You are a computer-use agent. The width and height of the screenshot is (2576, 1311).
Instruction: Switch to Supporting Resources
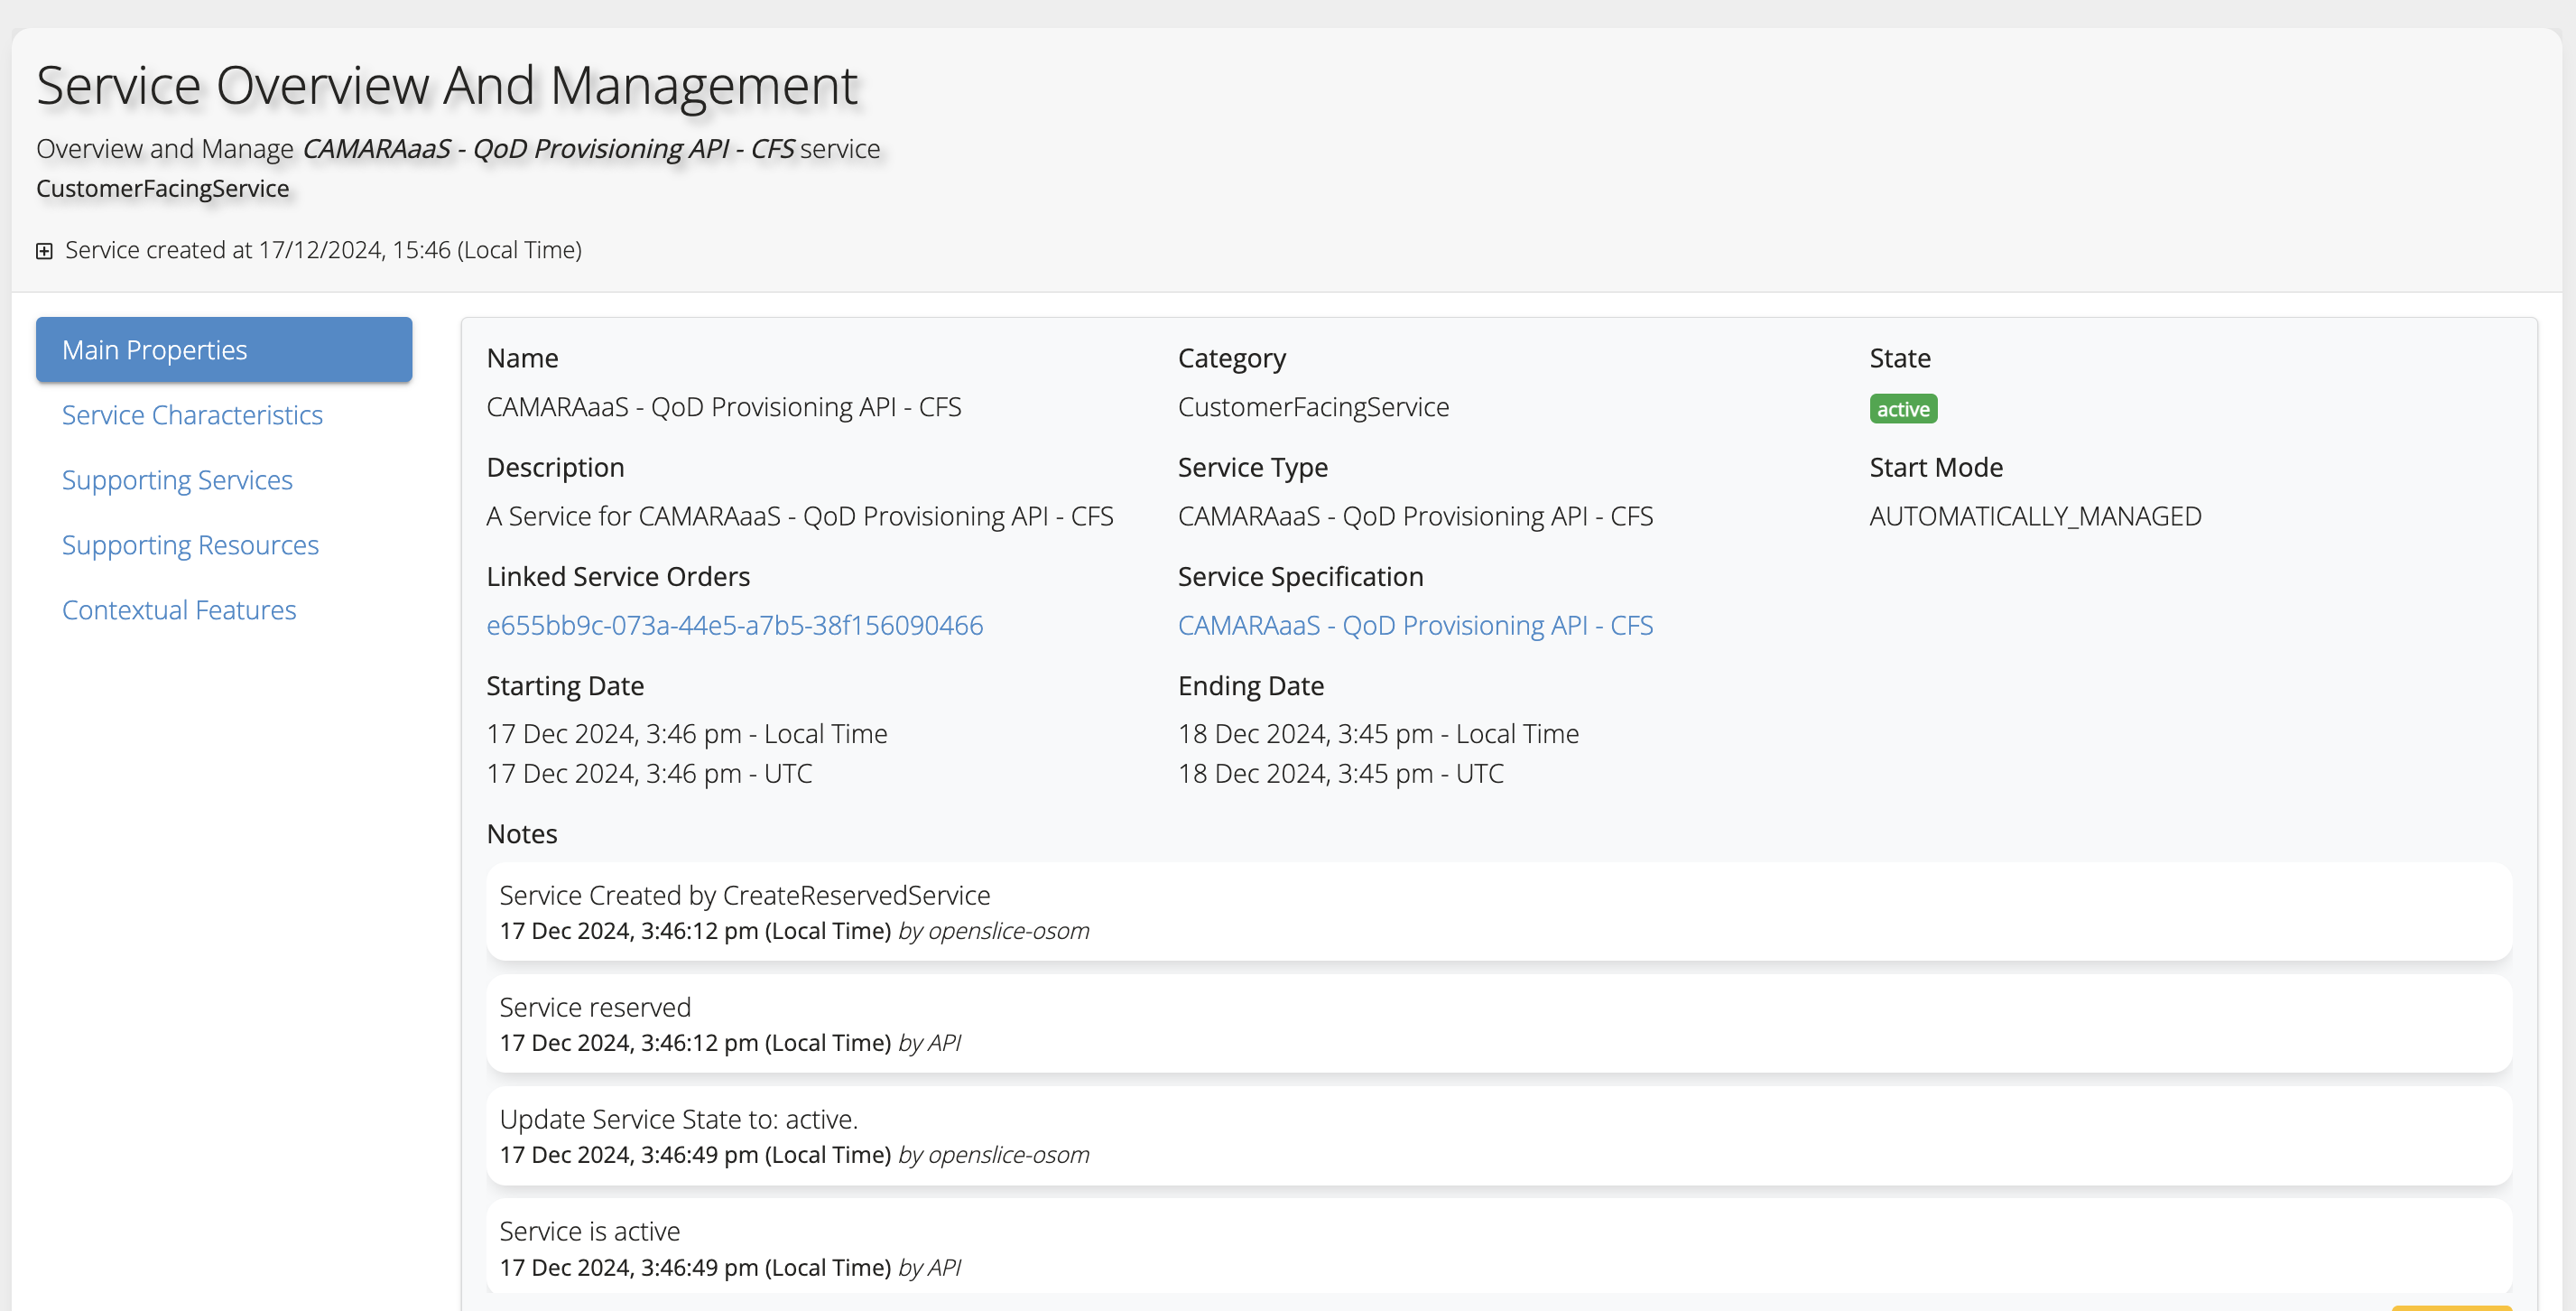190,545
